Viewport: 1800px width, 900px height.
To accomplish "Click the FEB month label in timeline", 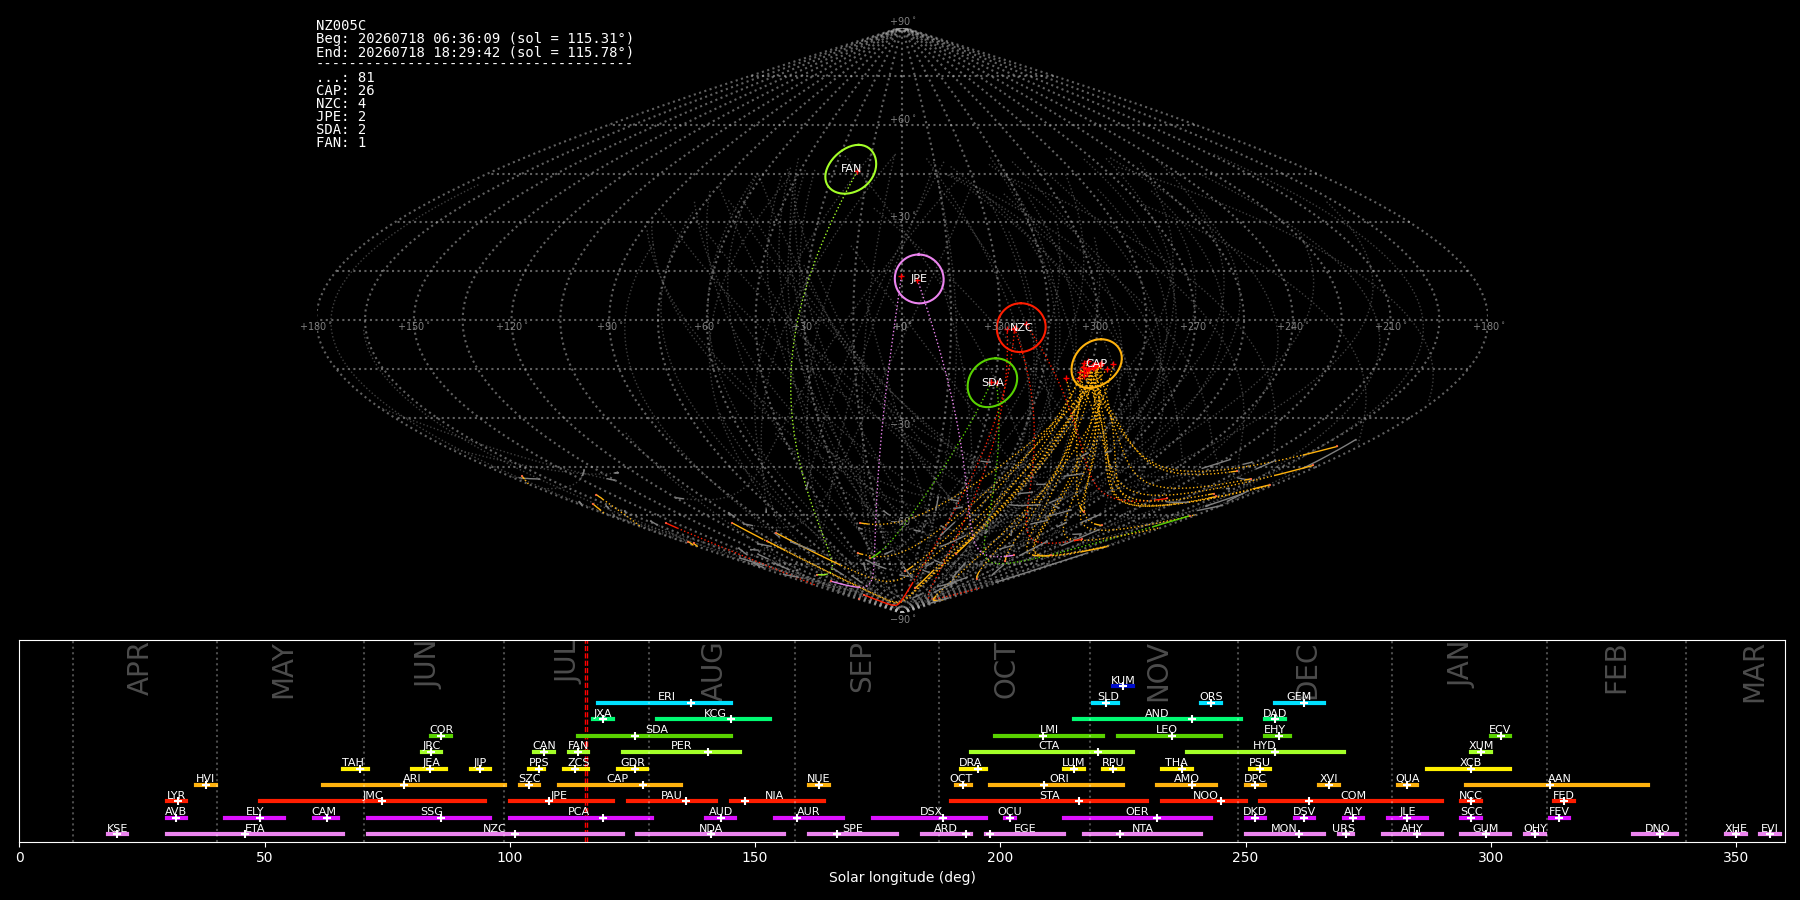I will (1617, 669).
